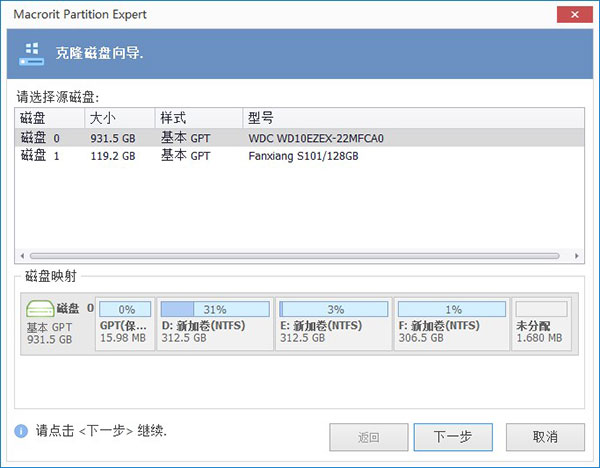
Task: Click the 0% usage bar of GPT partition
Action: (125, 309)
